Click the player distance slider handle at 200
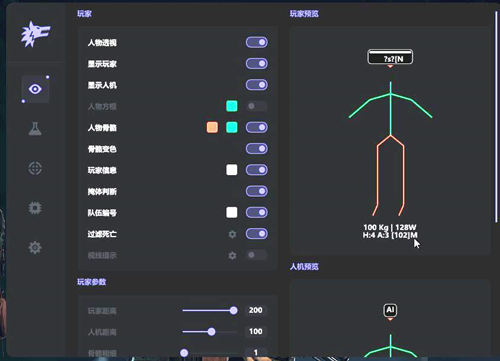 pos(234,311)
